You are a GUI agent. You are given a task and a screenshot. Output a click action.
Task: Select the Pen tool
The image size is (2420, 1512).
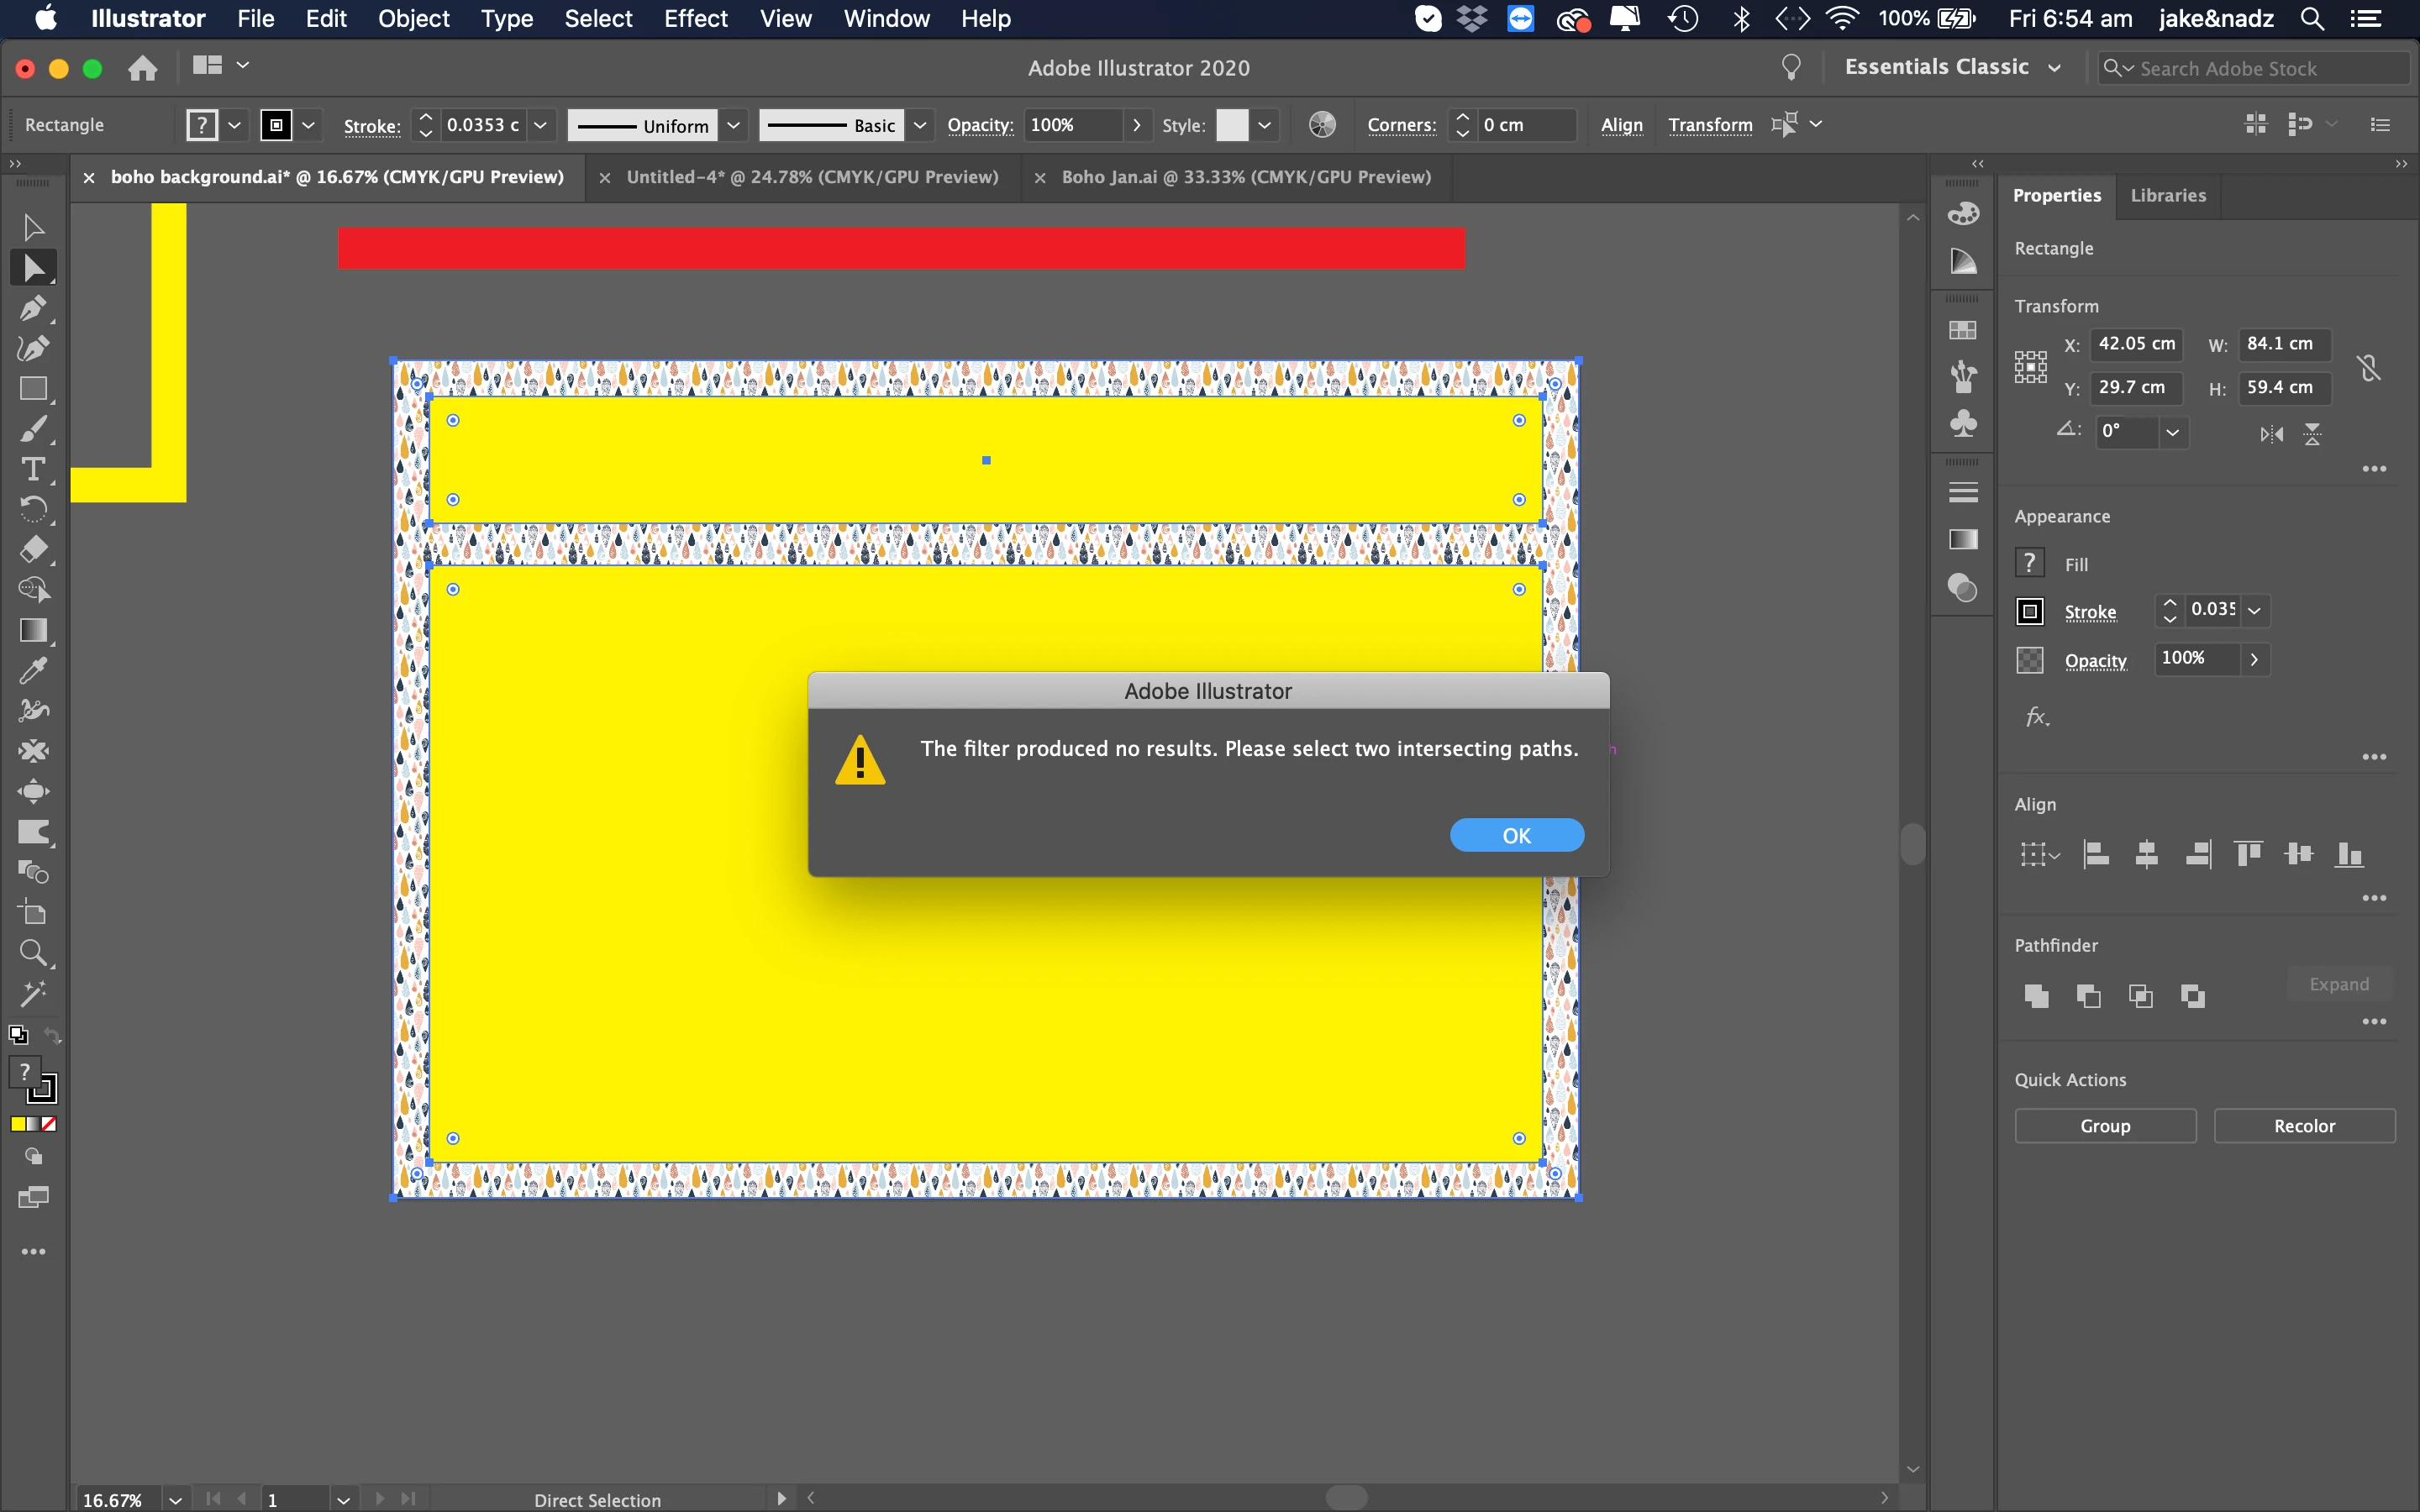tap(32, 308)
